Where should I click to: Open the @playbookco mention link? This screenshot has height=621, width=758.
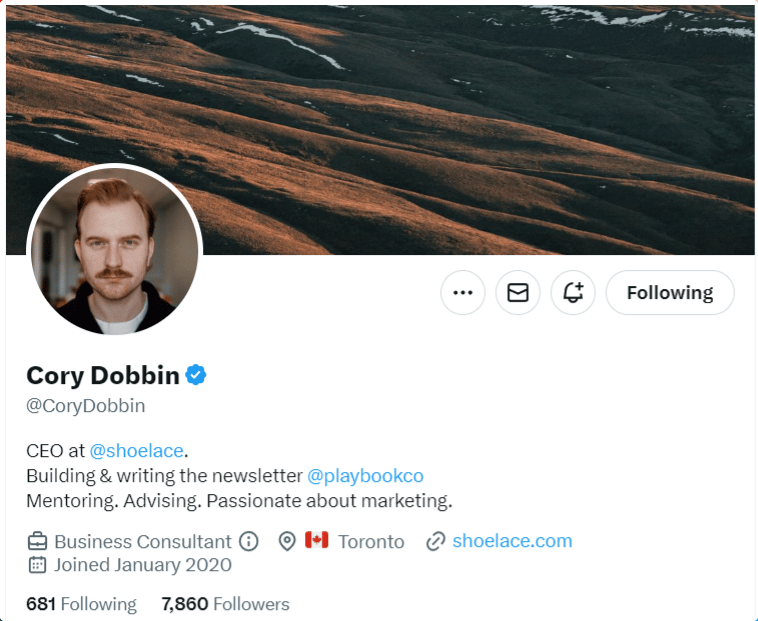pyautogui.click(x=365, y=476)
